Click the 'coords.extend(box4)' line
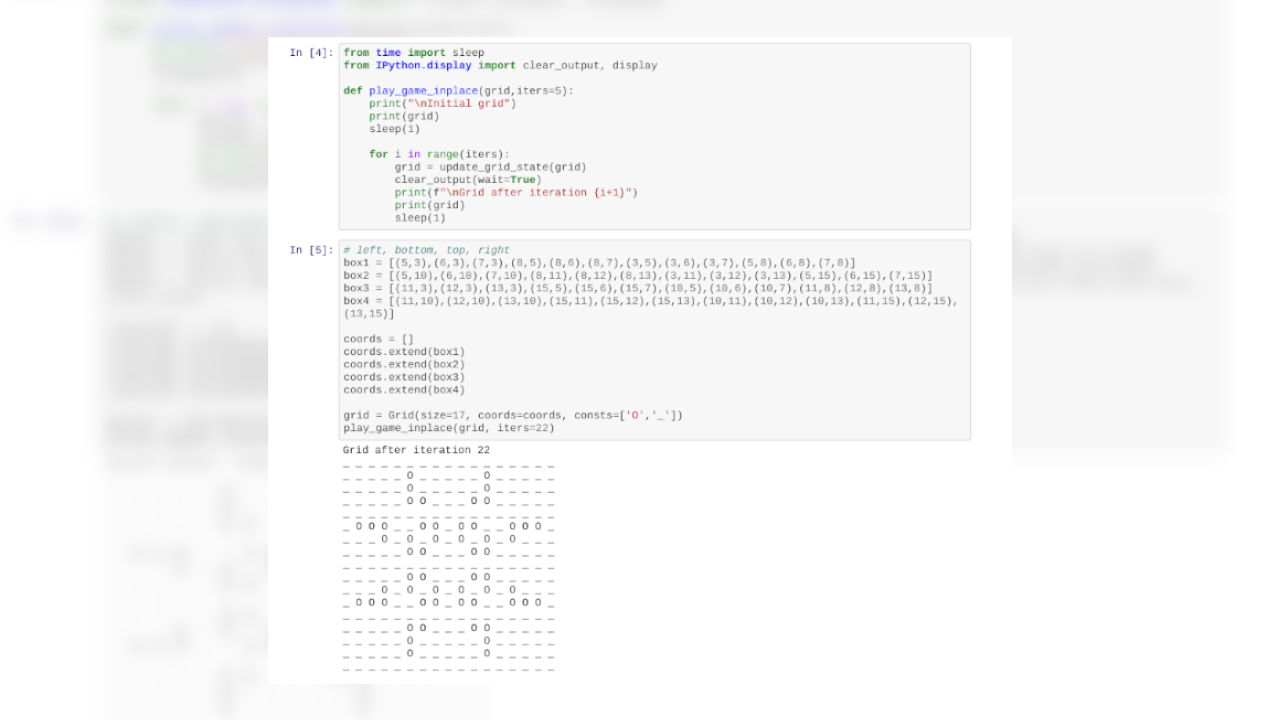The height and width of the screenshot is (720, 1280). tap(404, 391)
